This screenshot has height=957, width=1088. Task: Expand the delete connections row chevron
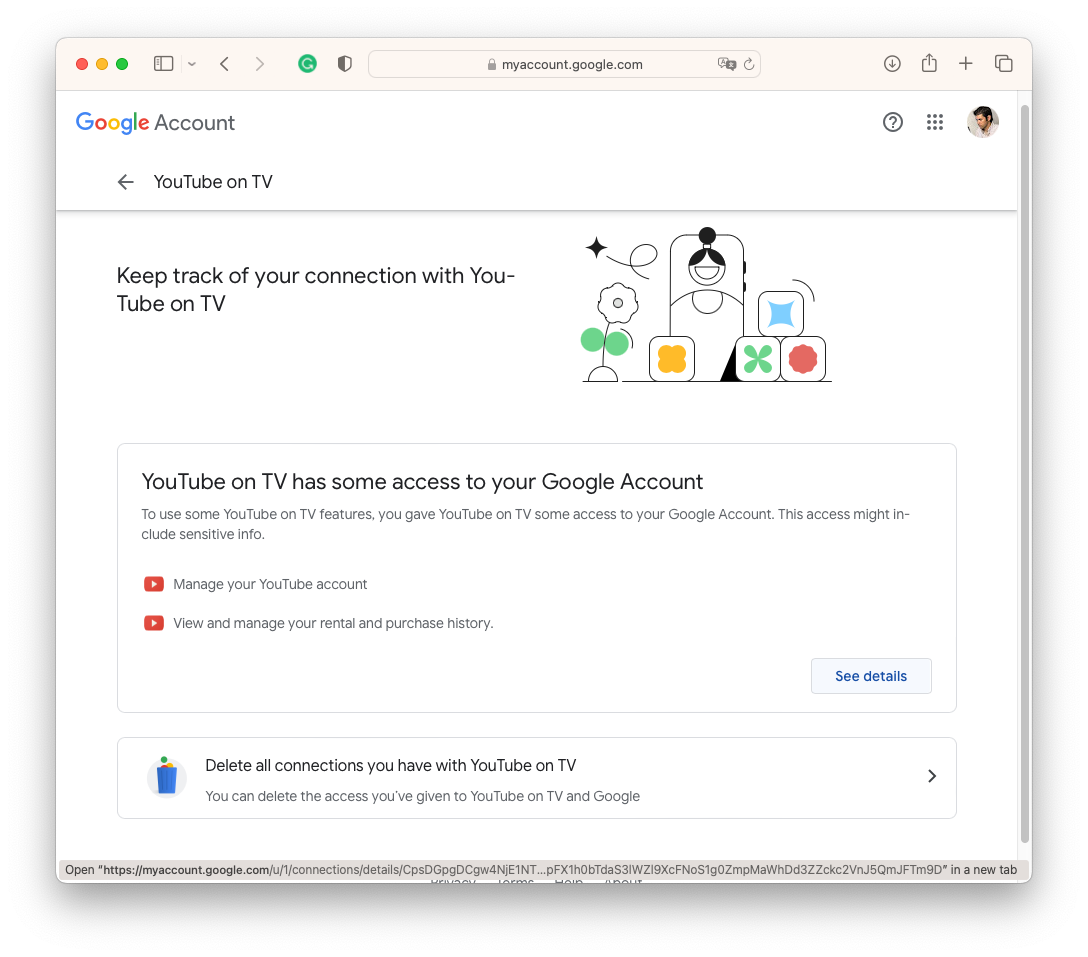932,776
